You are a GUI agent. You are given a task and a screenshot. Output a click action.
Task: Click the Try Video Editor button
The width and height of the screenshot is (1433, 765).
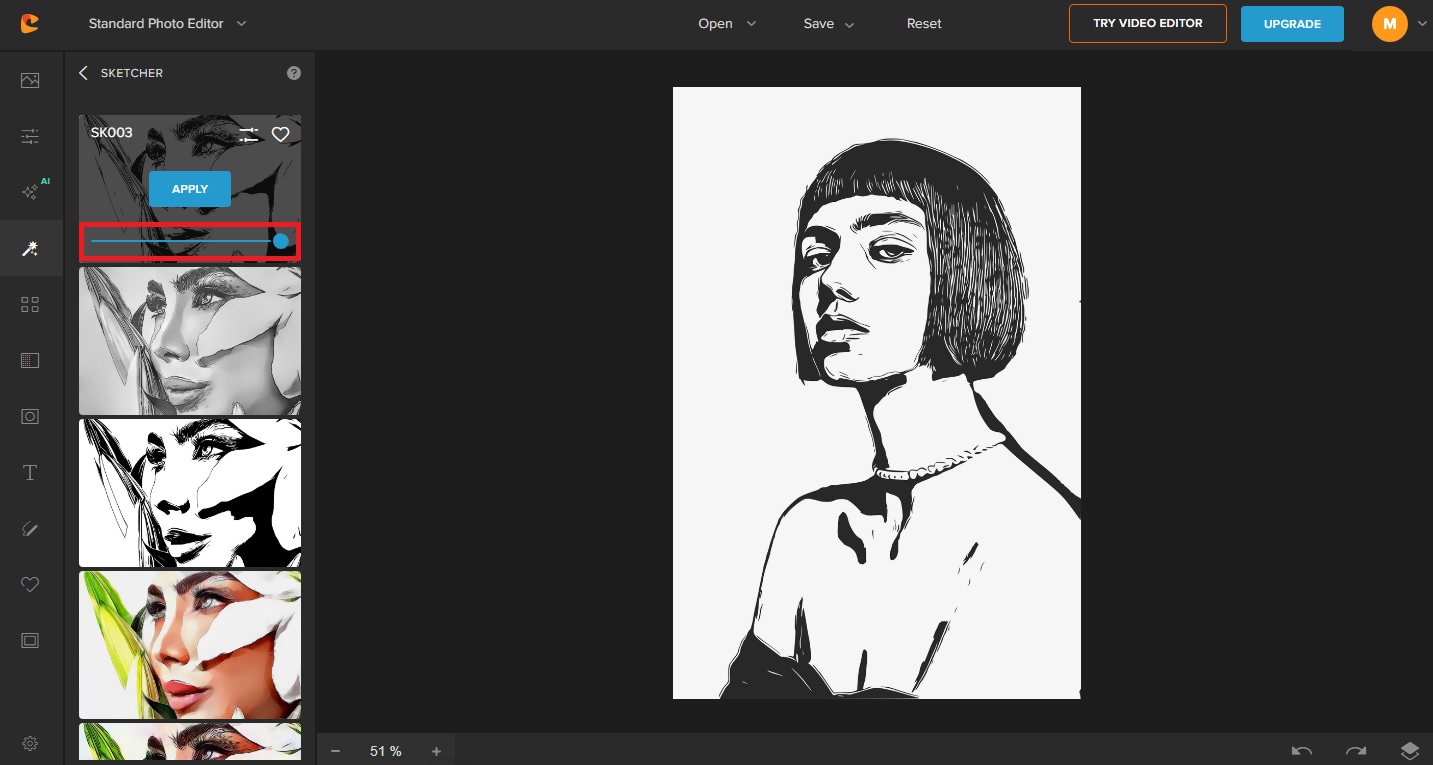(x=1147, y=23)
